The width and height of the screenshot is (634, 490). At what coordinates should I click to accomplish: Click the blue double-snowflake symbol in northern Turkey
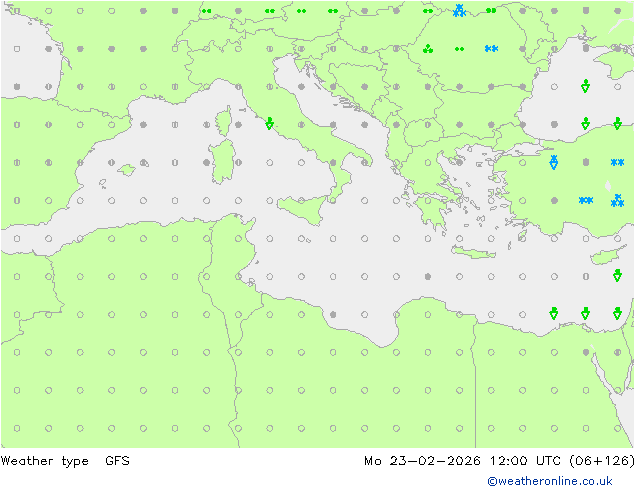tap(617, 163)
